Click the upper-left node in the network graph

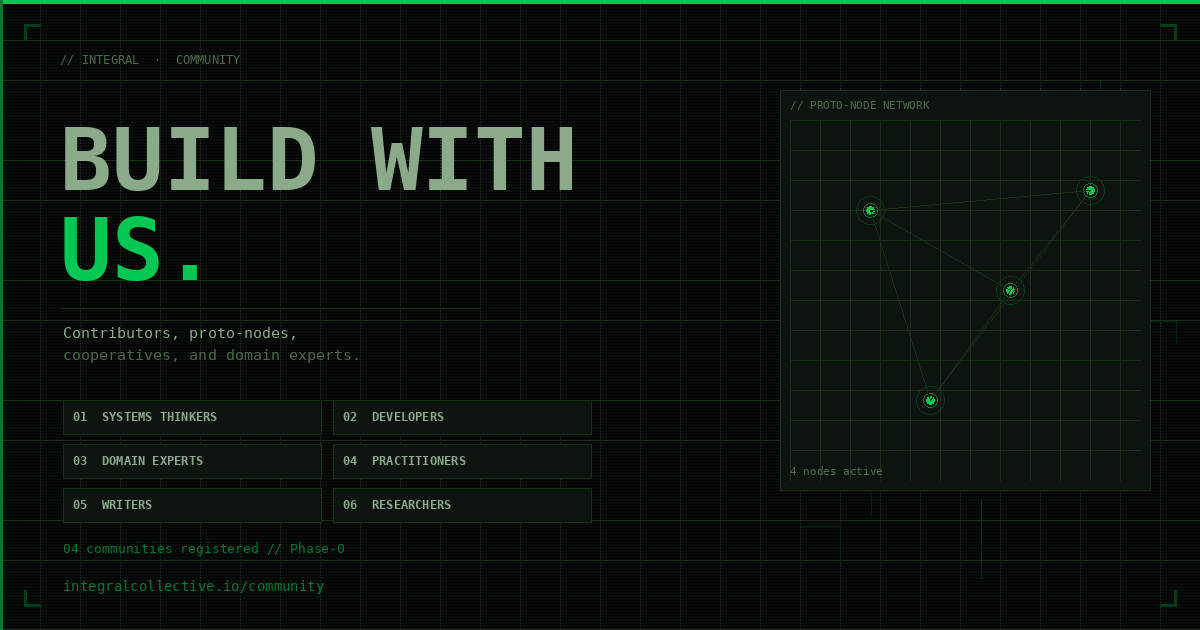(x=870, y=210)
